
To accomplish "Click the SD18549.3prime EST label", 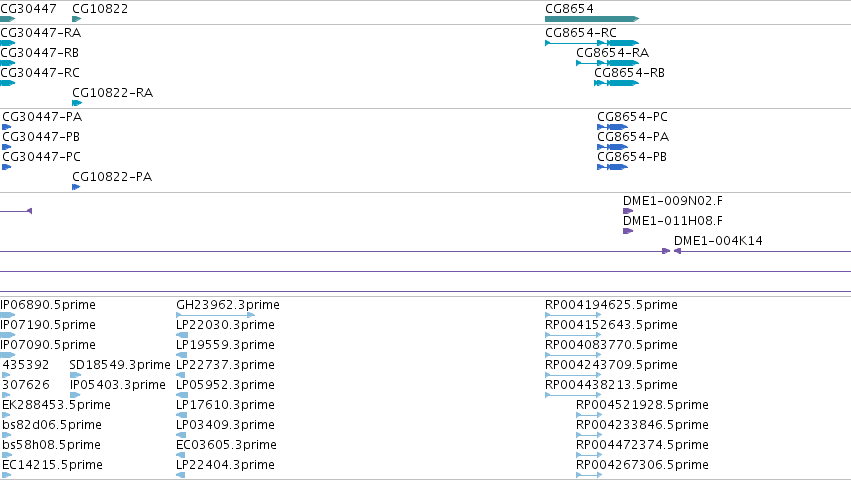I will click(x=120, y=365).
